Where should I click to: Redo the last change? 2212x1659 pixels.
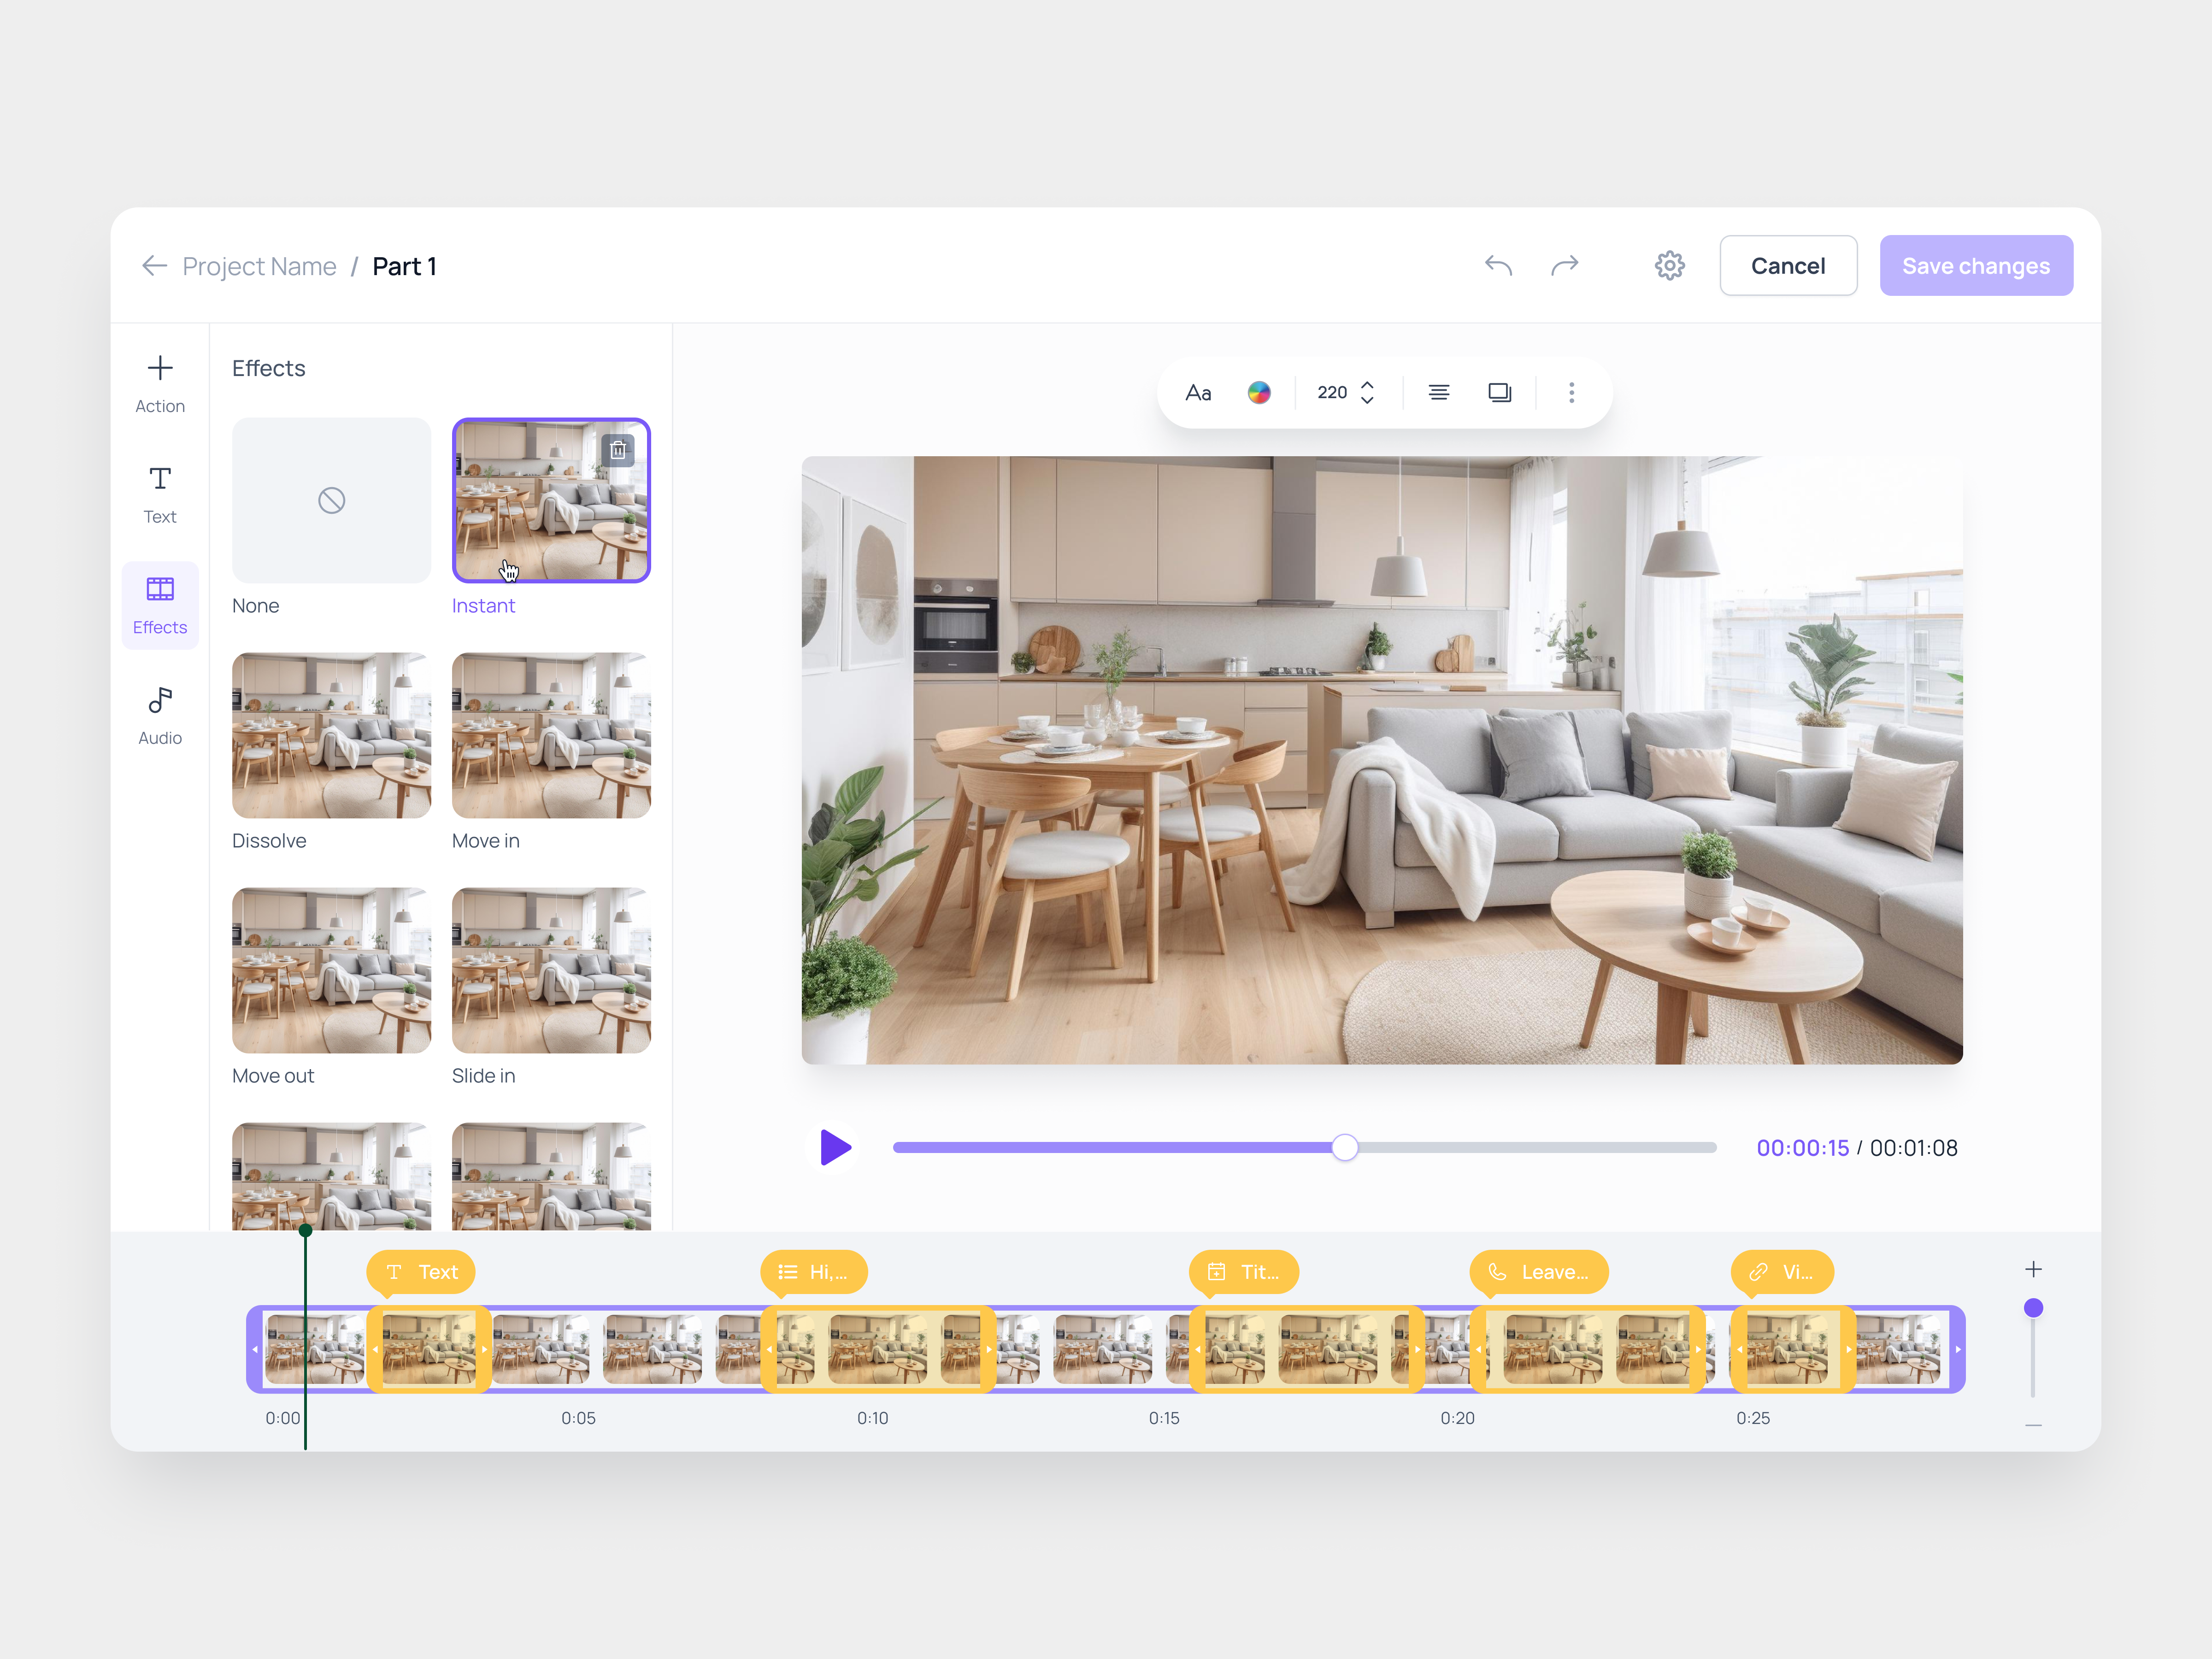pyautogui.click(x=1565, y=265)
